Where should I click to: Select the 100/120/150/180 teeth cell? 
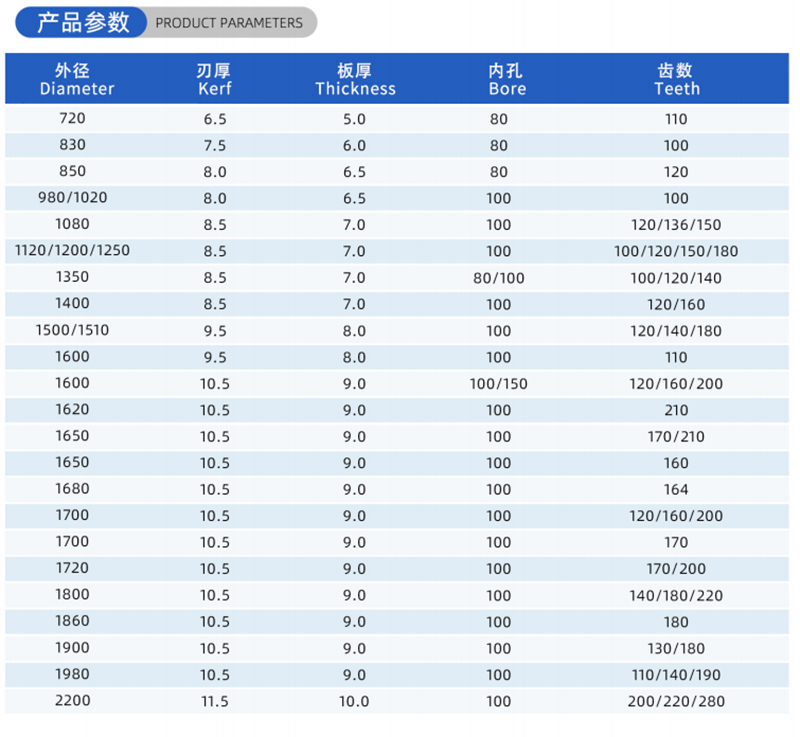click(x=676, y=251)
